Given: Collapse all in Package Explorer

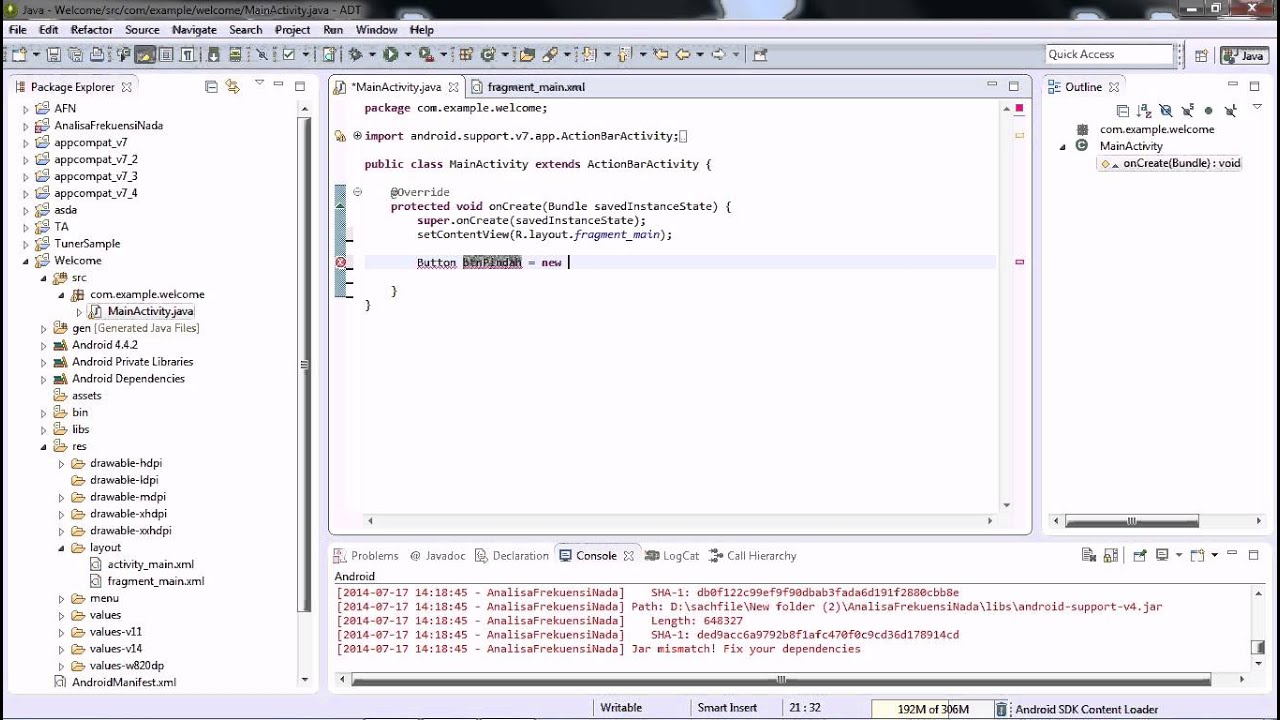Looking at the screenshot, I should coord(211,87).
